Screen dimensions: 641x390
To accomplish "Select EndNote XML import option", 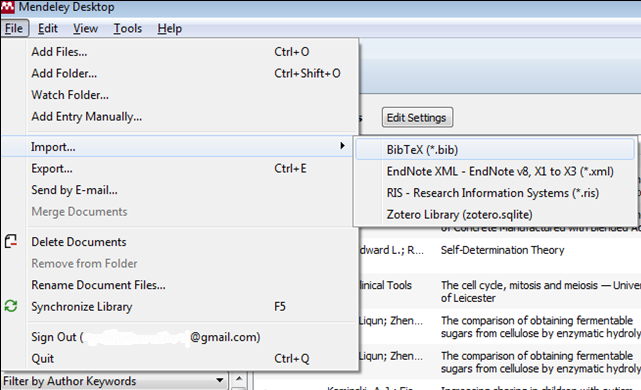I will [x=495, y=171].
